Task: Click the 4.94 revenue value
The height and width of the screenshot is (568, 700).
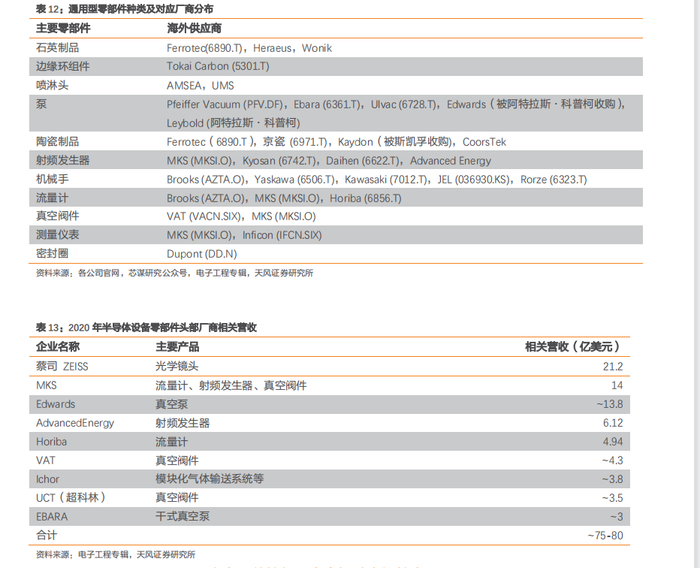Action: click(x=612, y=442)
